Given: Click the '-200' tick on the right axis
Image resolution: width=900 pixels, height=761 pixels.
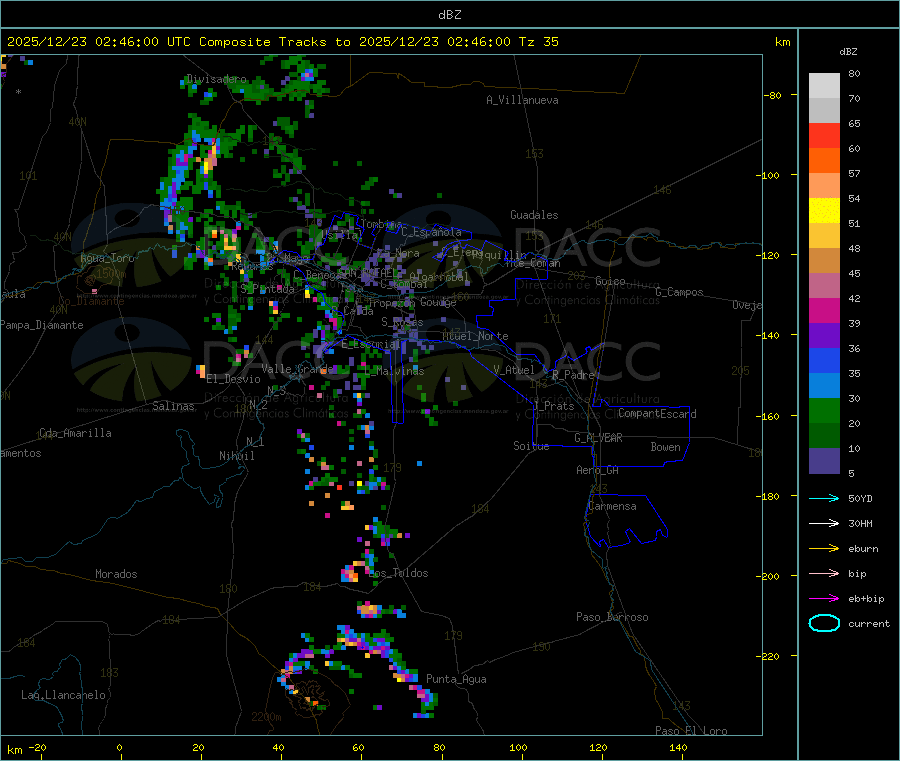Looking at the screenshot, I should coord(770,576).
